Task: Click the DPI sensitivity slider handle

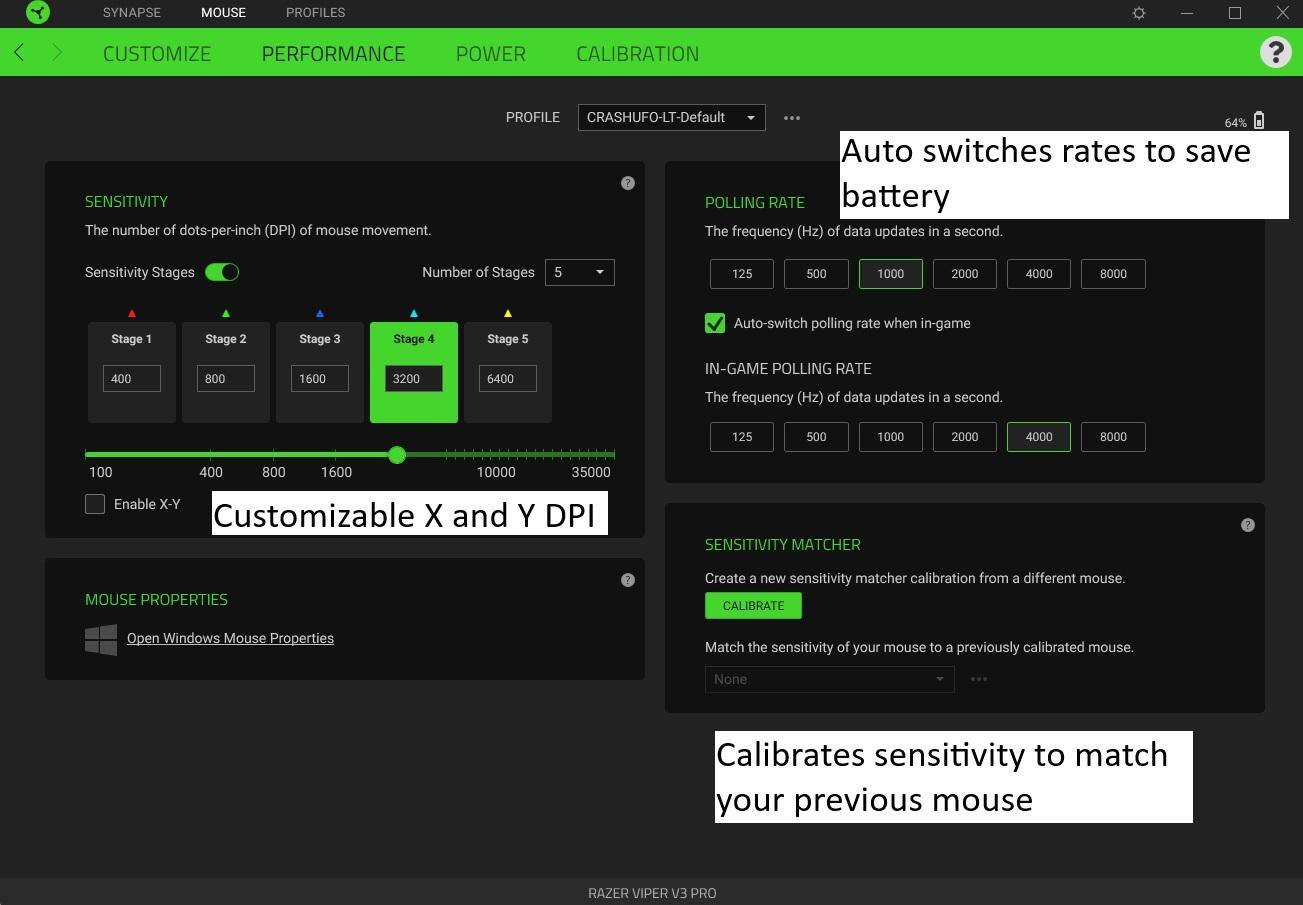Action: click(x=397, y=455)
